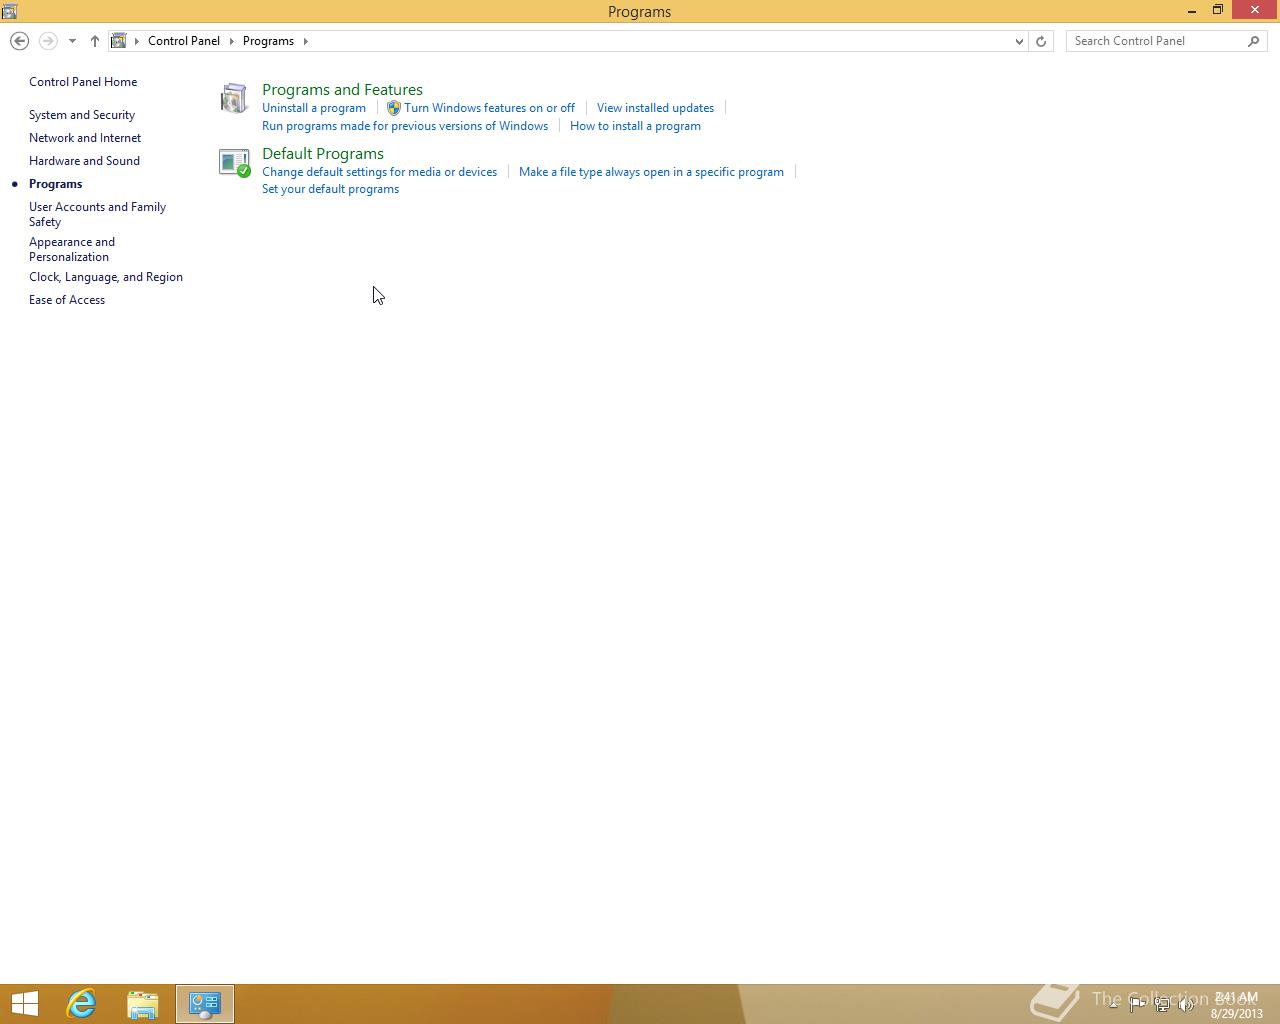Go to System and Security
This screenshot has width=1280, height=1024.
click(82, 115)
